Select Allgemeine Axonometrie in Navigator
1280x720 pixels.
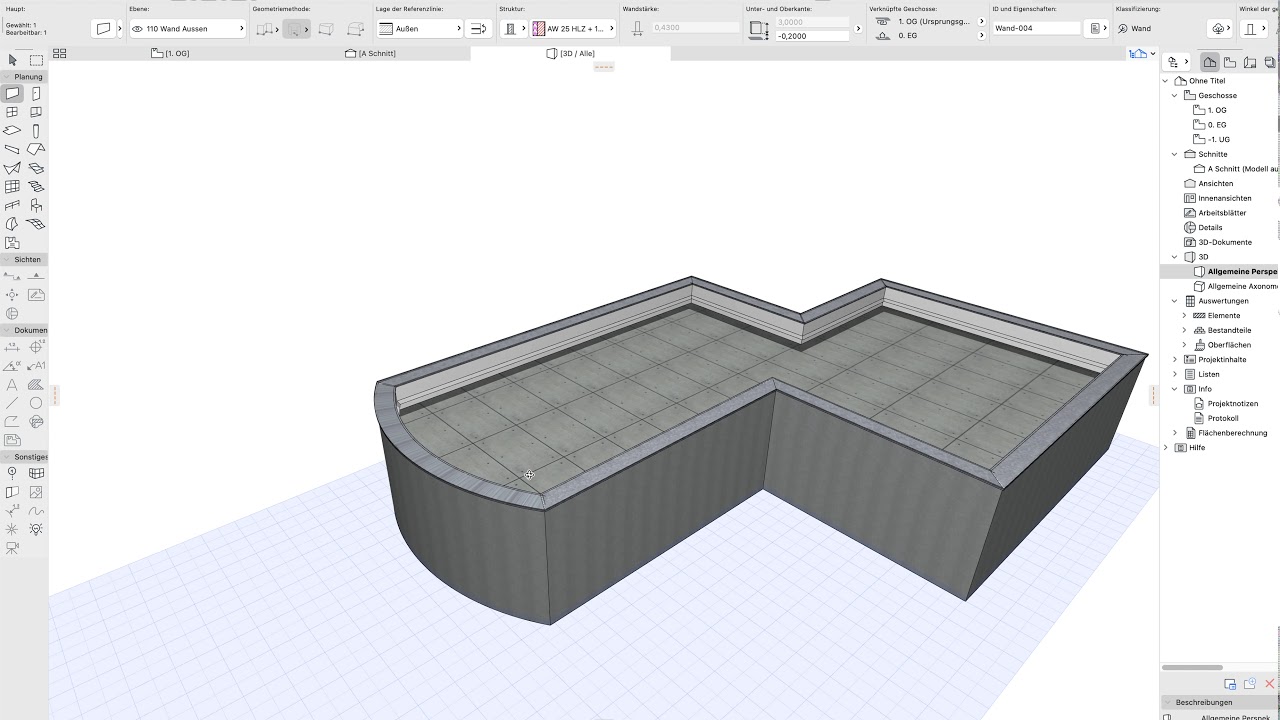[1235, 286]
